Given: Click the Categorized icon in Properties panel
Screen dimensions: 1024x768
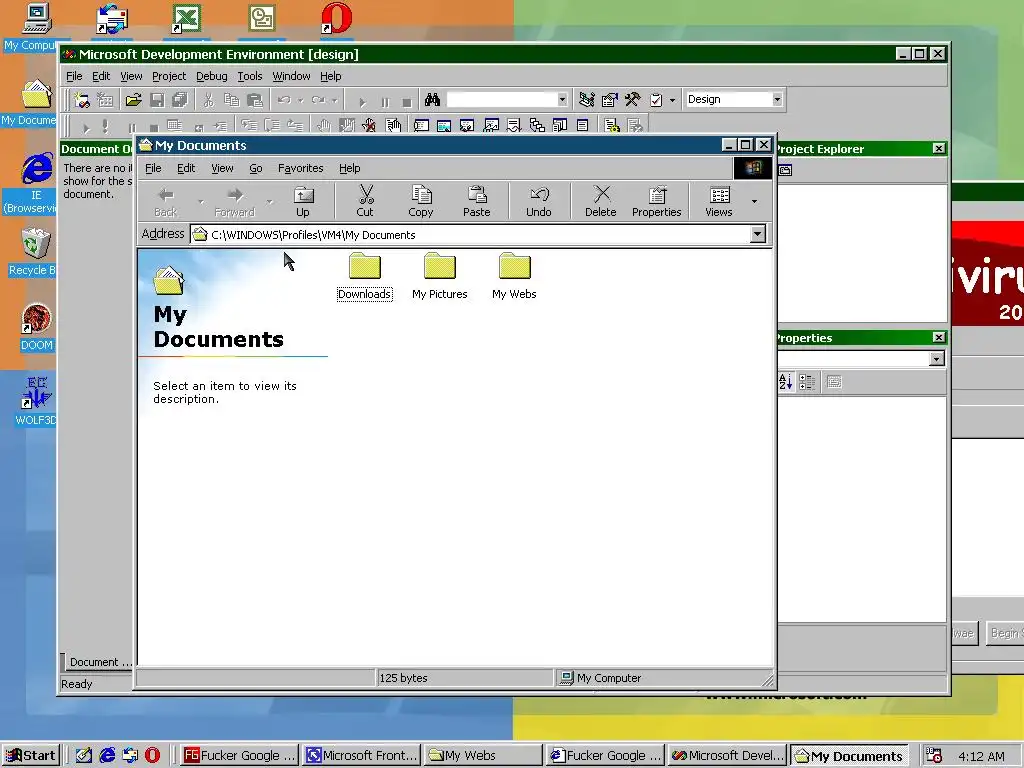Looking at the screenshot, I should point(807,382).
